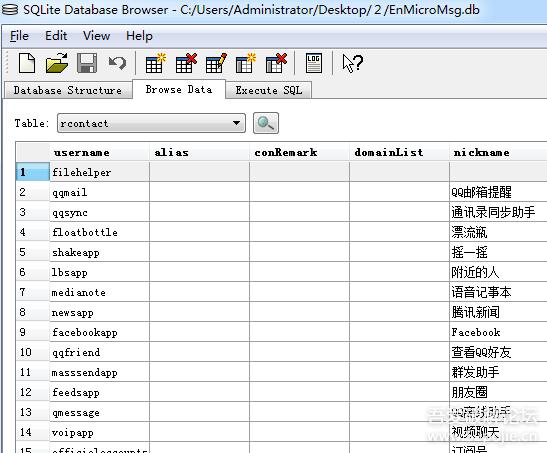Click the Delete Table icon
This screenshot has height=453, width=547.
pyautogui.click(x=186, y=63)
